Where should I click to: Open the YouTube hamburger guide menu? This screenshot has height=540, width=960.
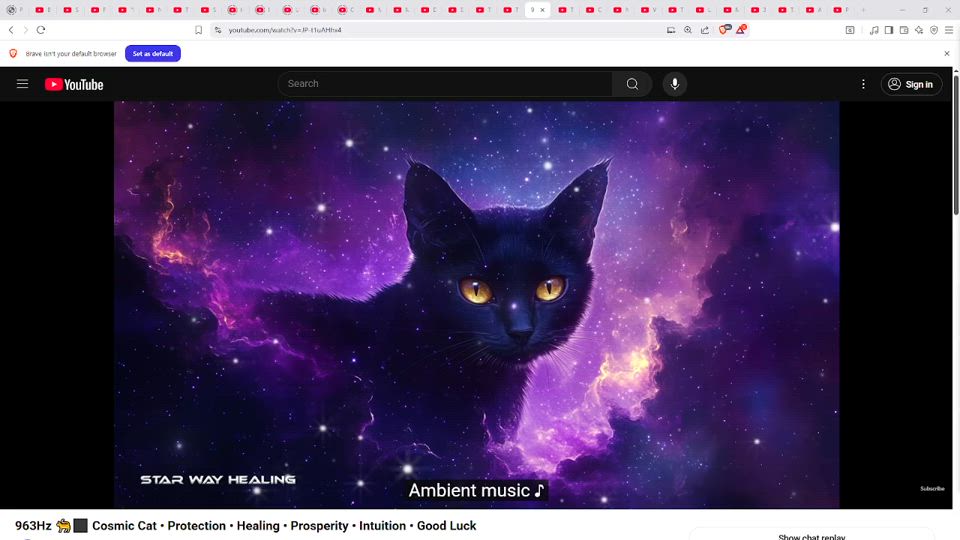(x=22, y=84)
